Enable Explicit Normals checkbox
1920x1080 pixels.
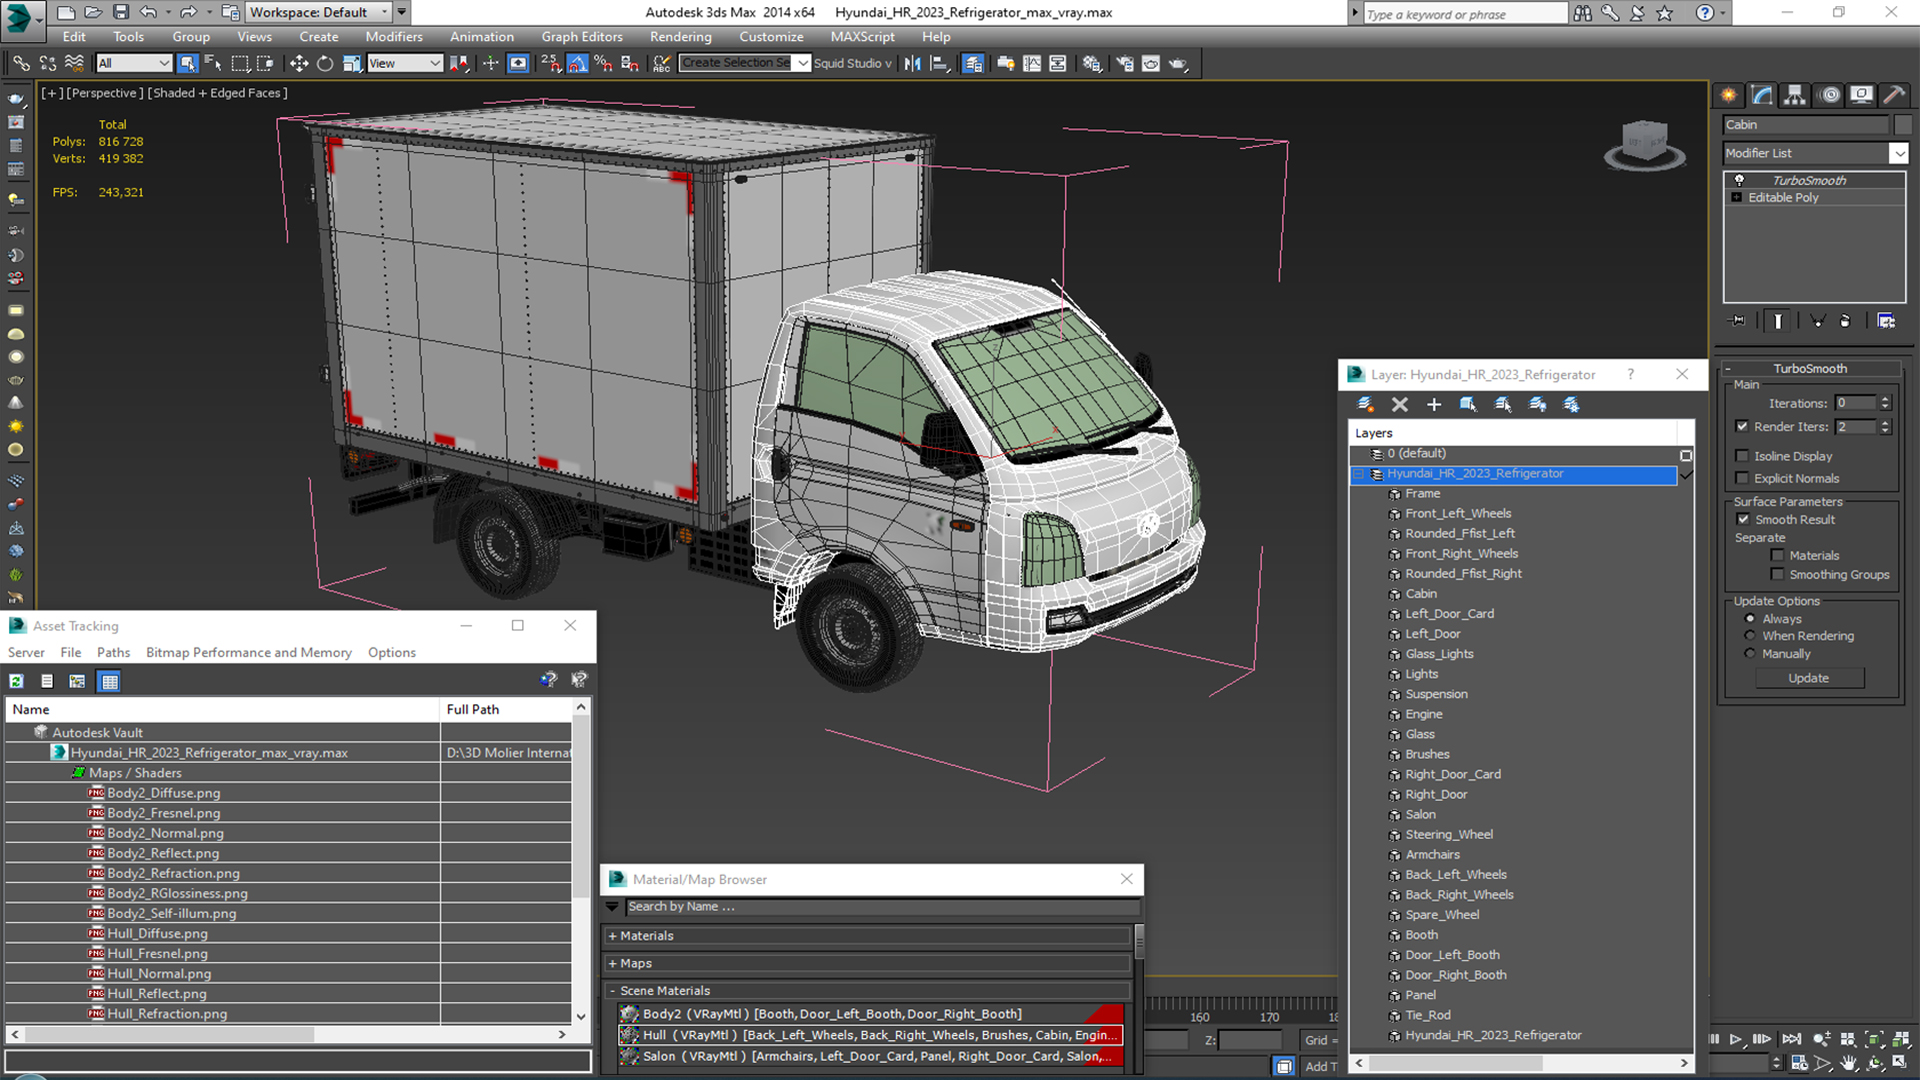tap(1743, 478)
